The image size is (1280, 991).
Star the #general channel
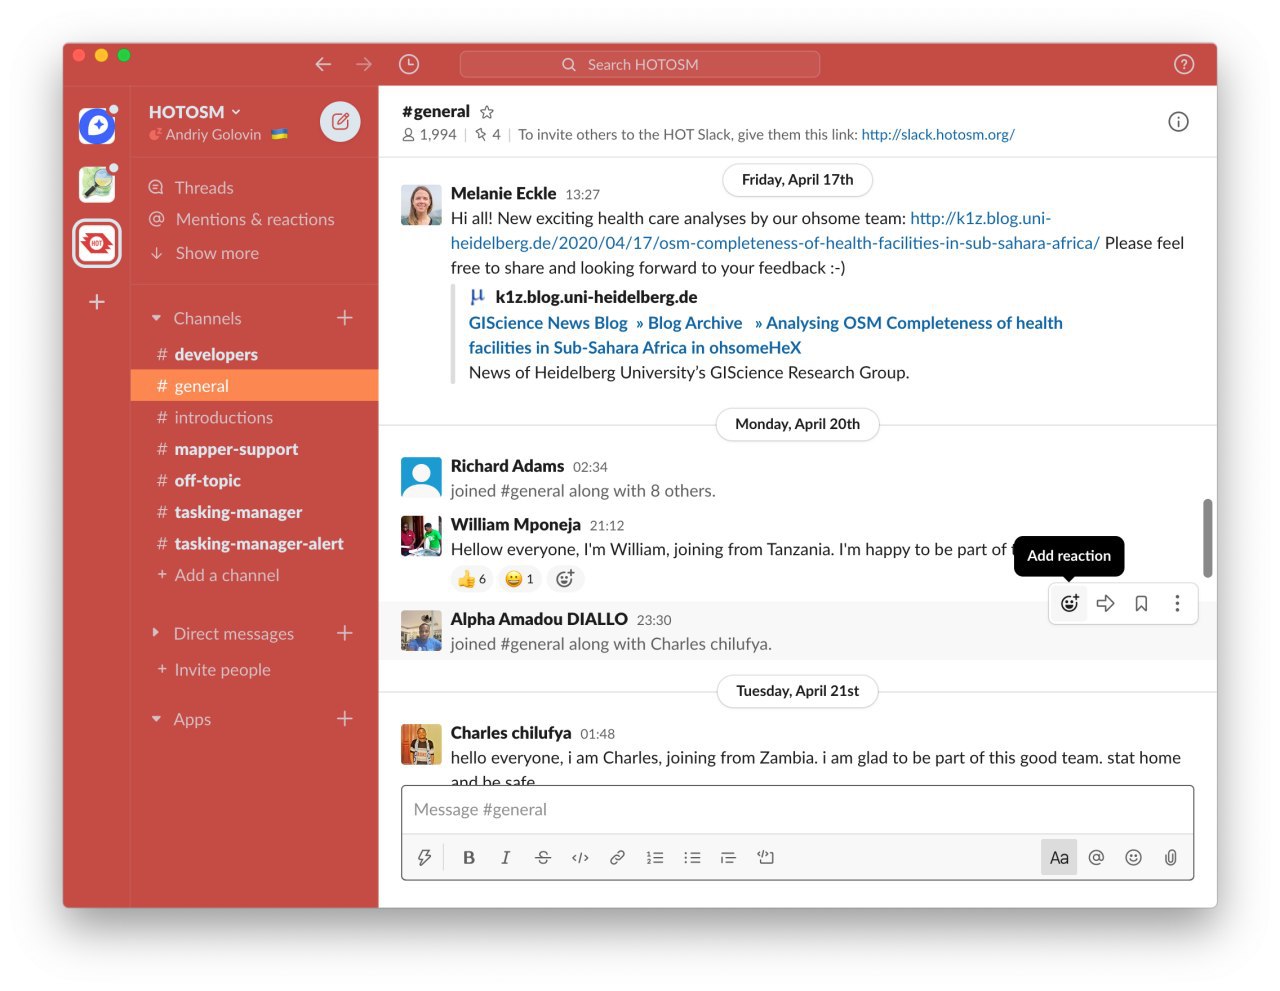click(487, 112)
